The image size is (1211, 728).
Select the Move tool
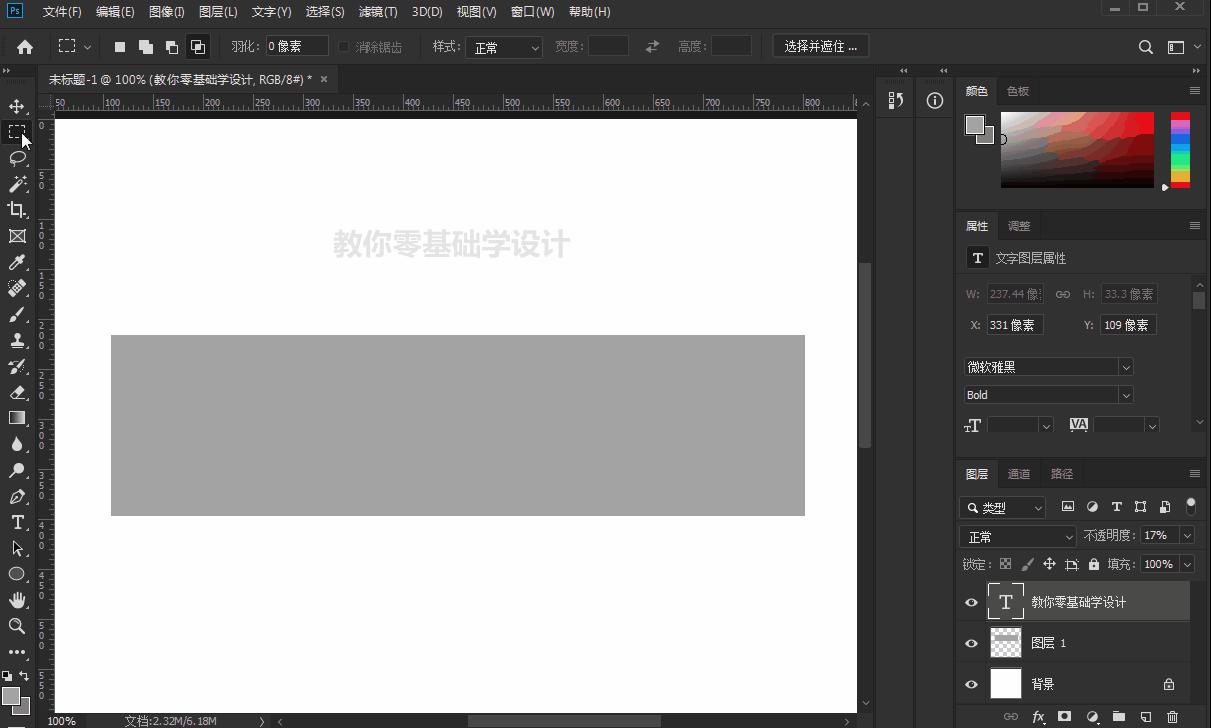coord(17,106)
